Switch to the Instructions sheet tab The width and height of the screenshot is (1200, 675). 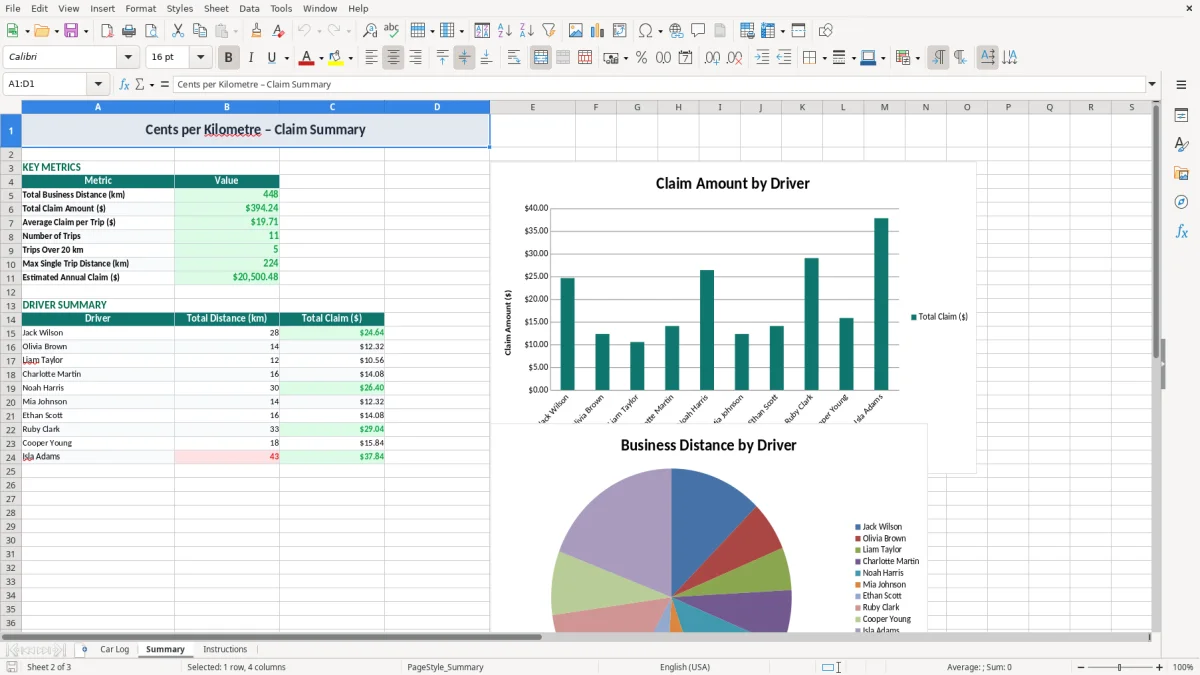click(225, 649)
